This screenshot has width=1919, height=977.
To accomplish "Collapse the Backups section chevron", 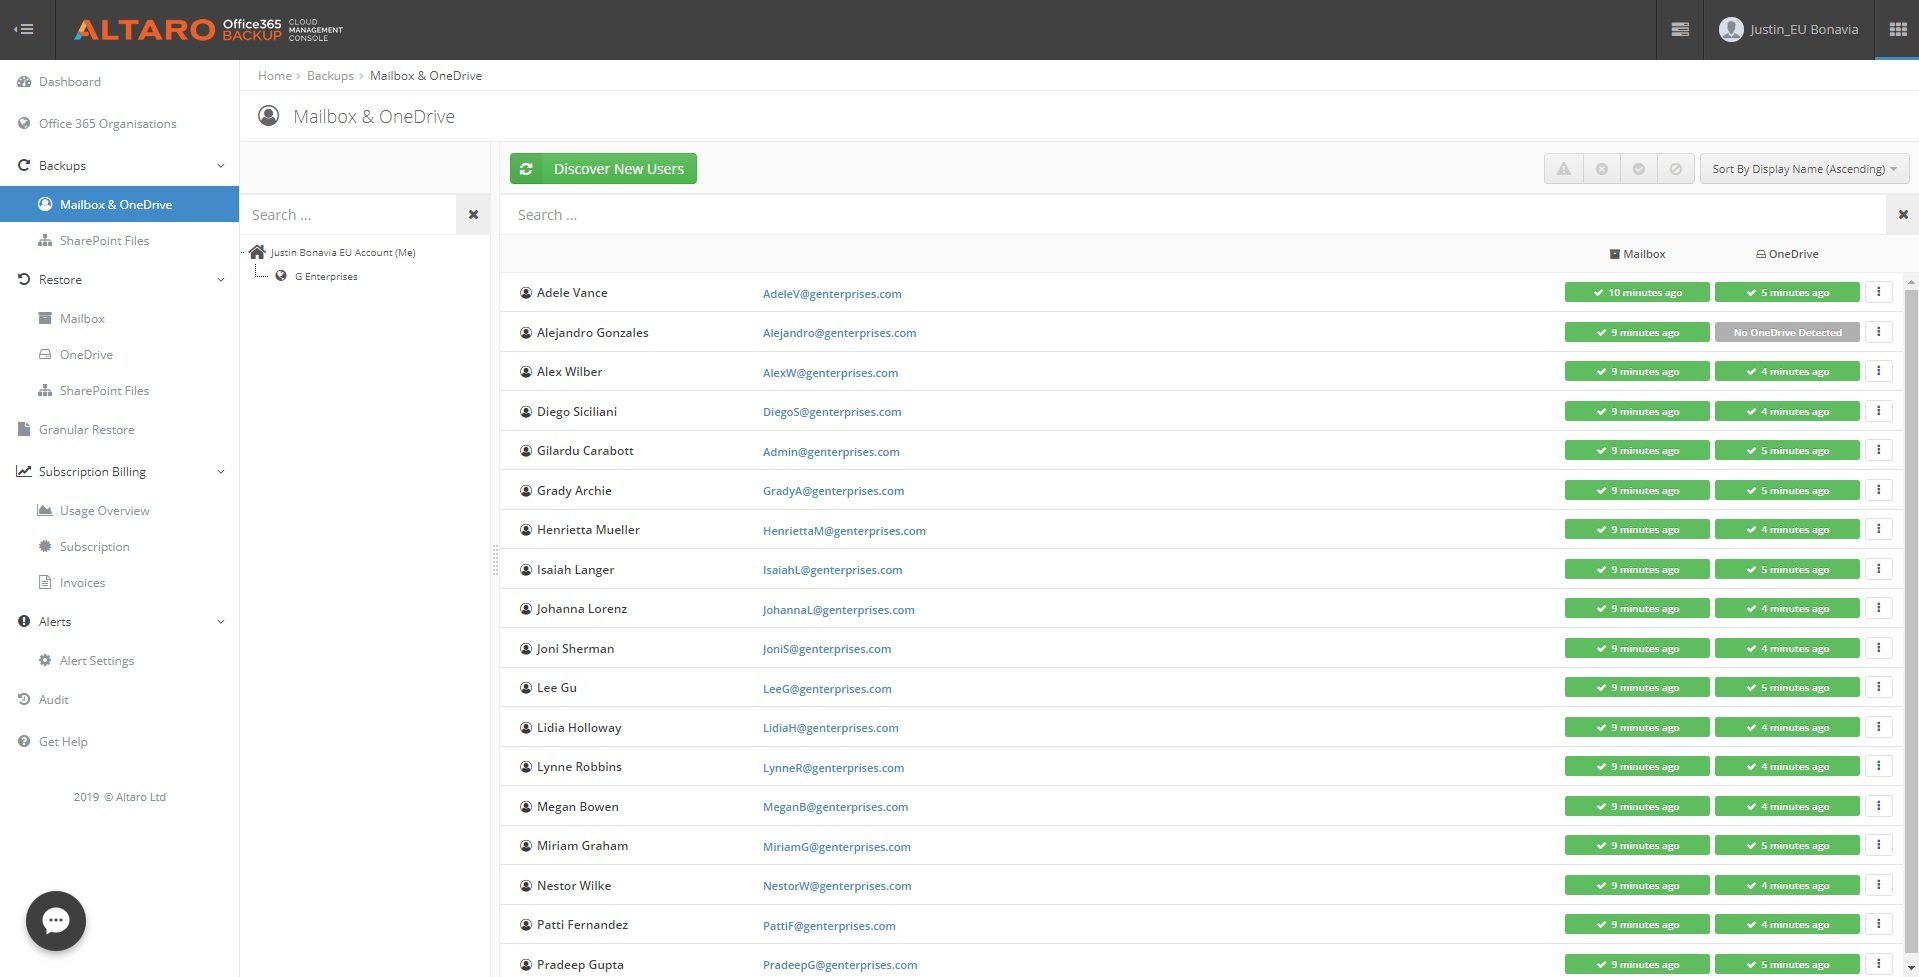I will point(220,165).
